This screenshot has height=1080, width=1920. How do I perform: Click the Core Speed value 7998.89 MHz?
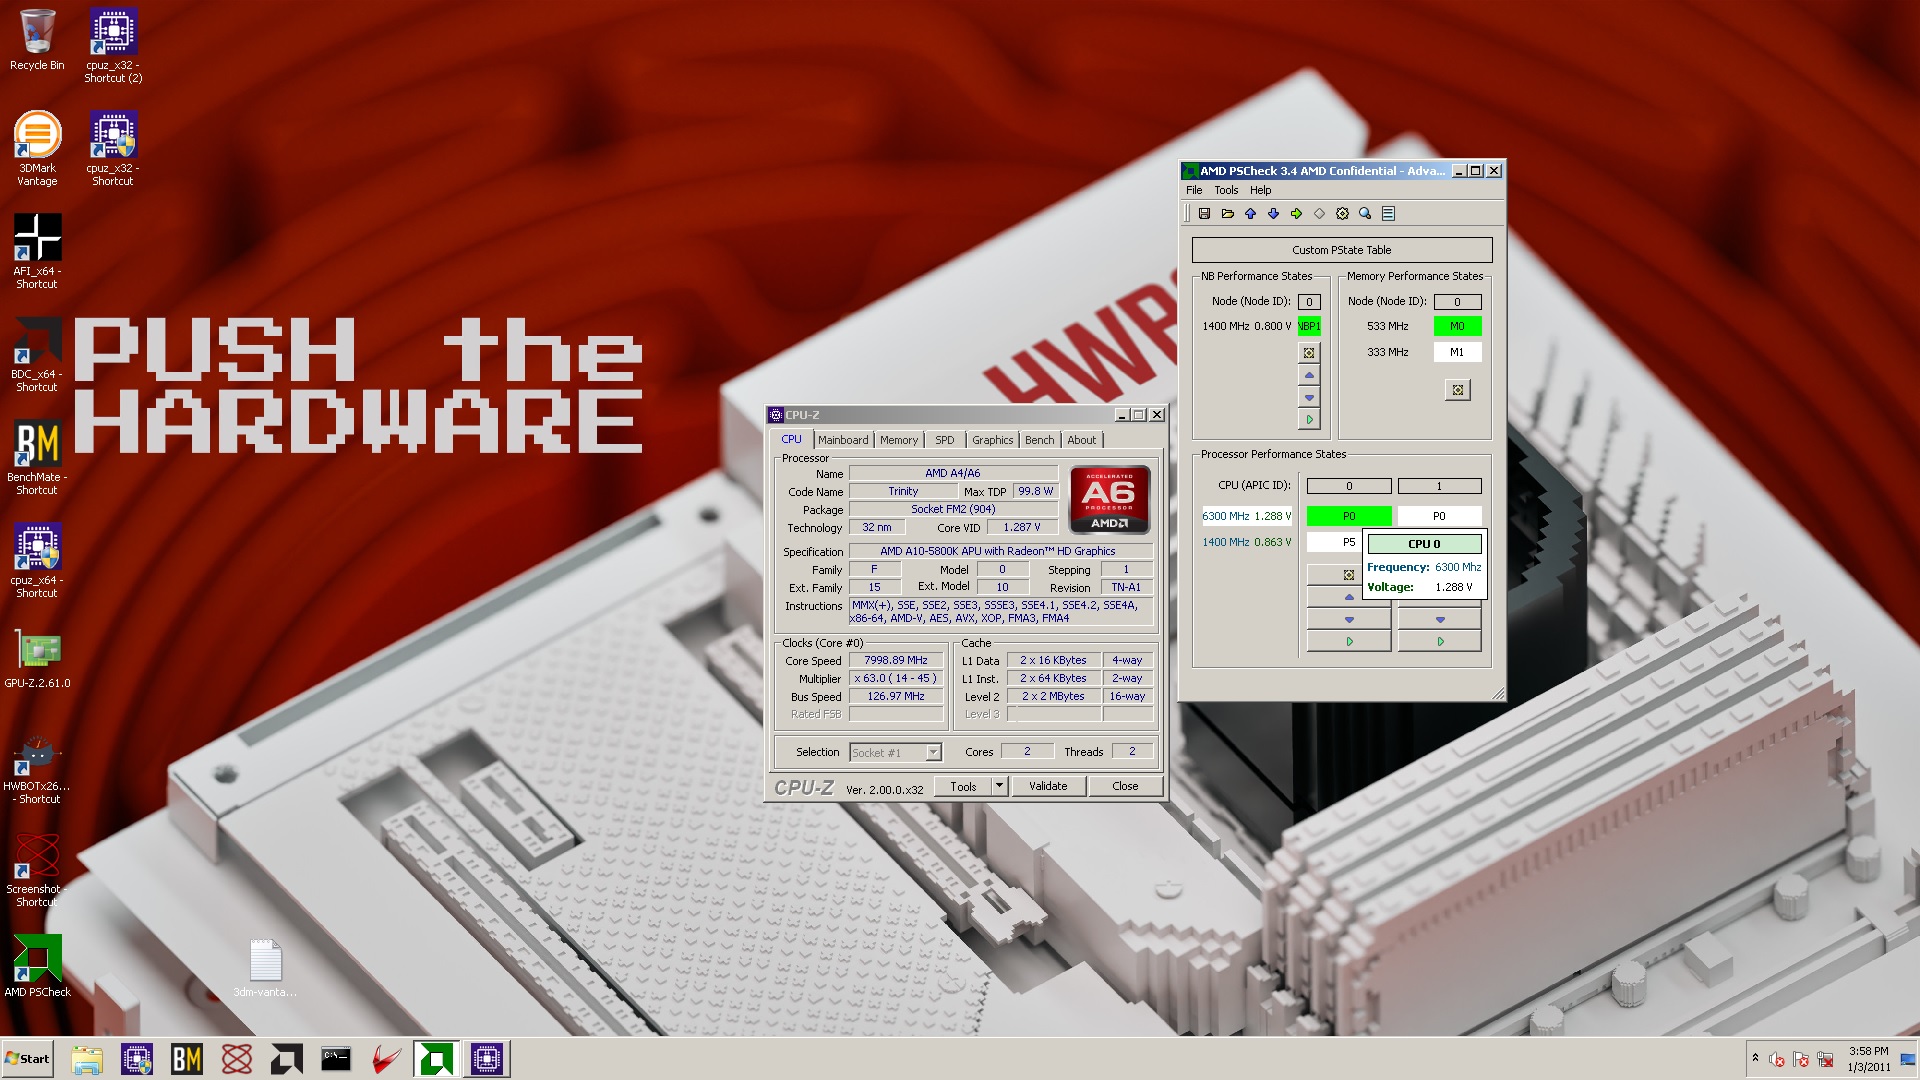pyautogui.click(x=896, y=660)
